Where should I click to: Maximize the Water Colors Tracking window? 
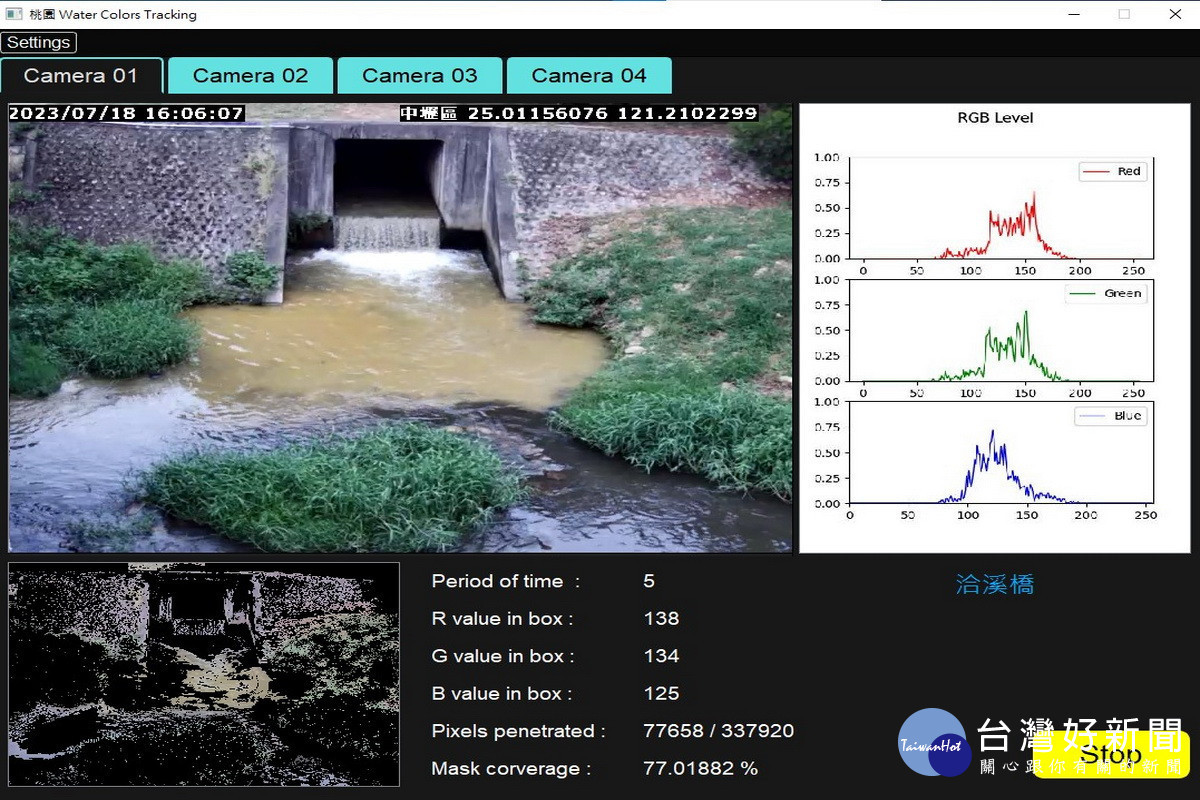pos(1124,14)
